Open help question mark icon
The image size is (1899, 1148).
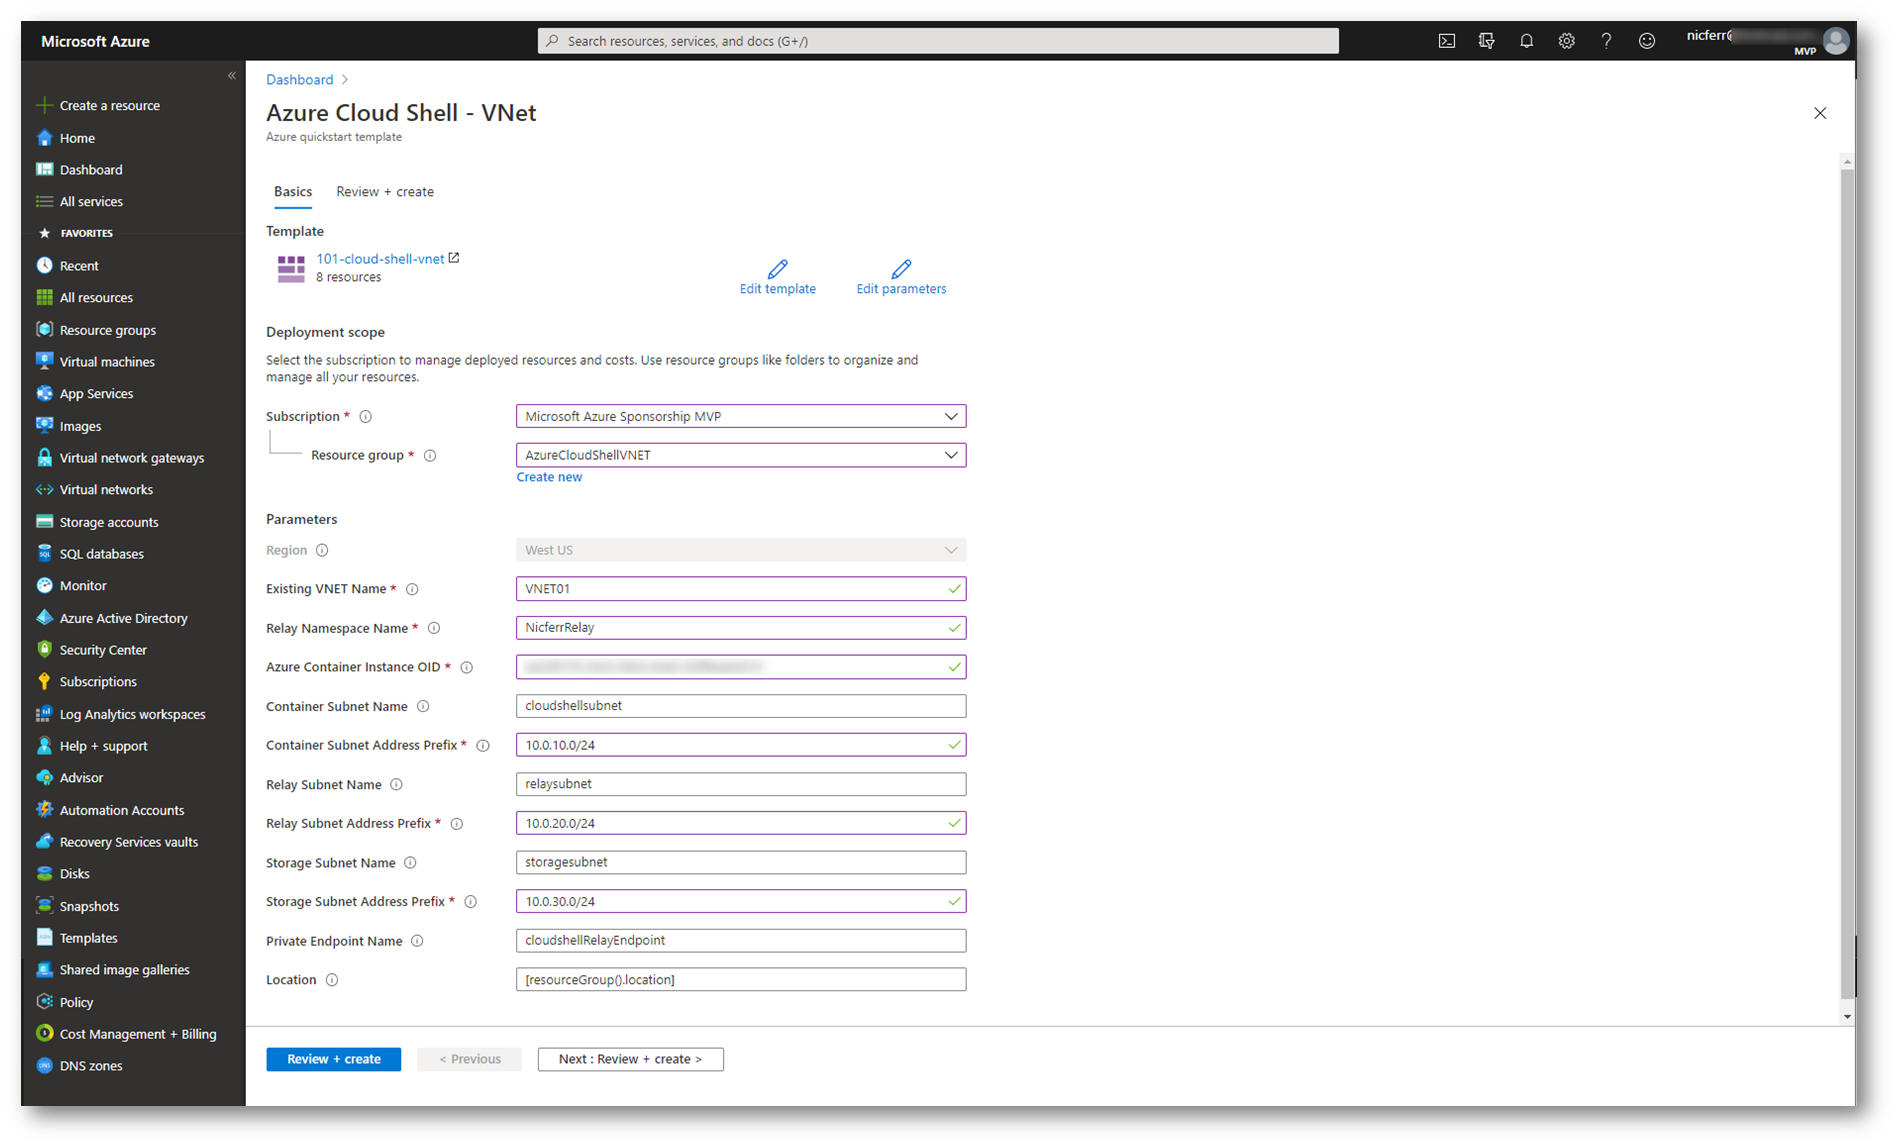coord(1606,41)
